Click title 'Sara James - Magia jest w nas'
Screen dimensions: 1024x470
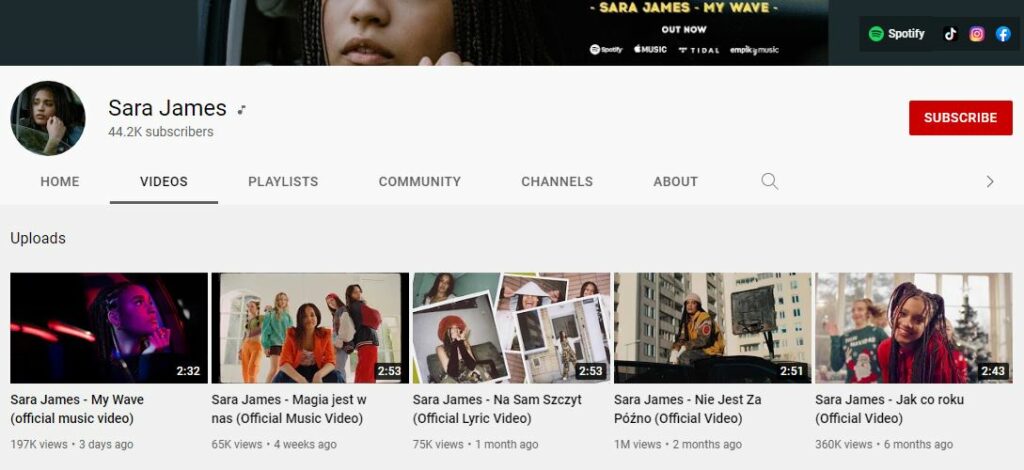(x=289, y=409)
